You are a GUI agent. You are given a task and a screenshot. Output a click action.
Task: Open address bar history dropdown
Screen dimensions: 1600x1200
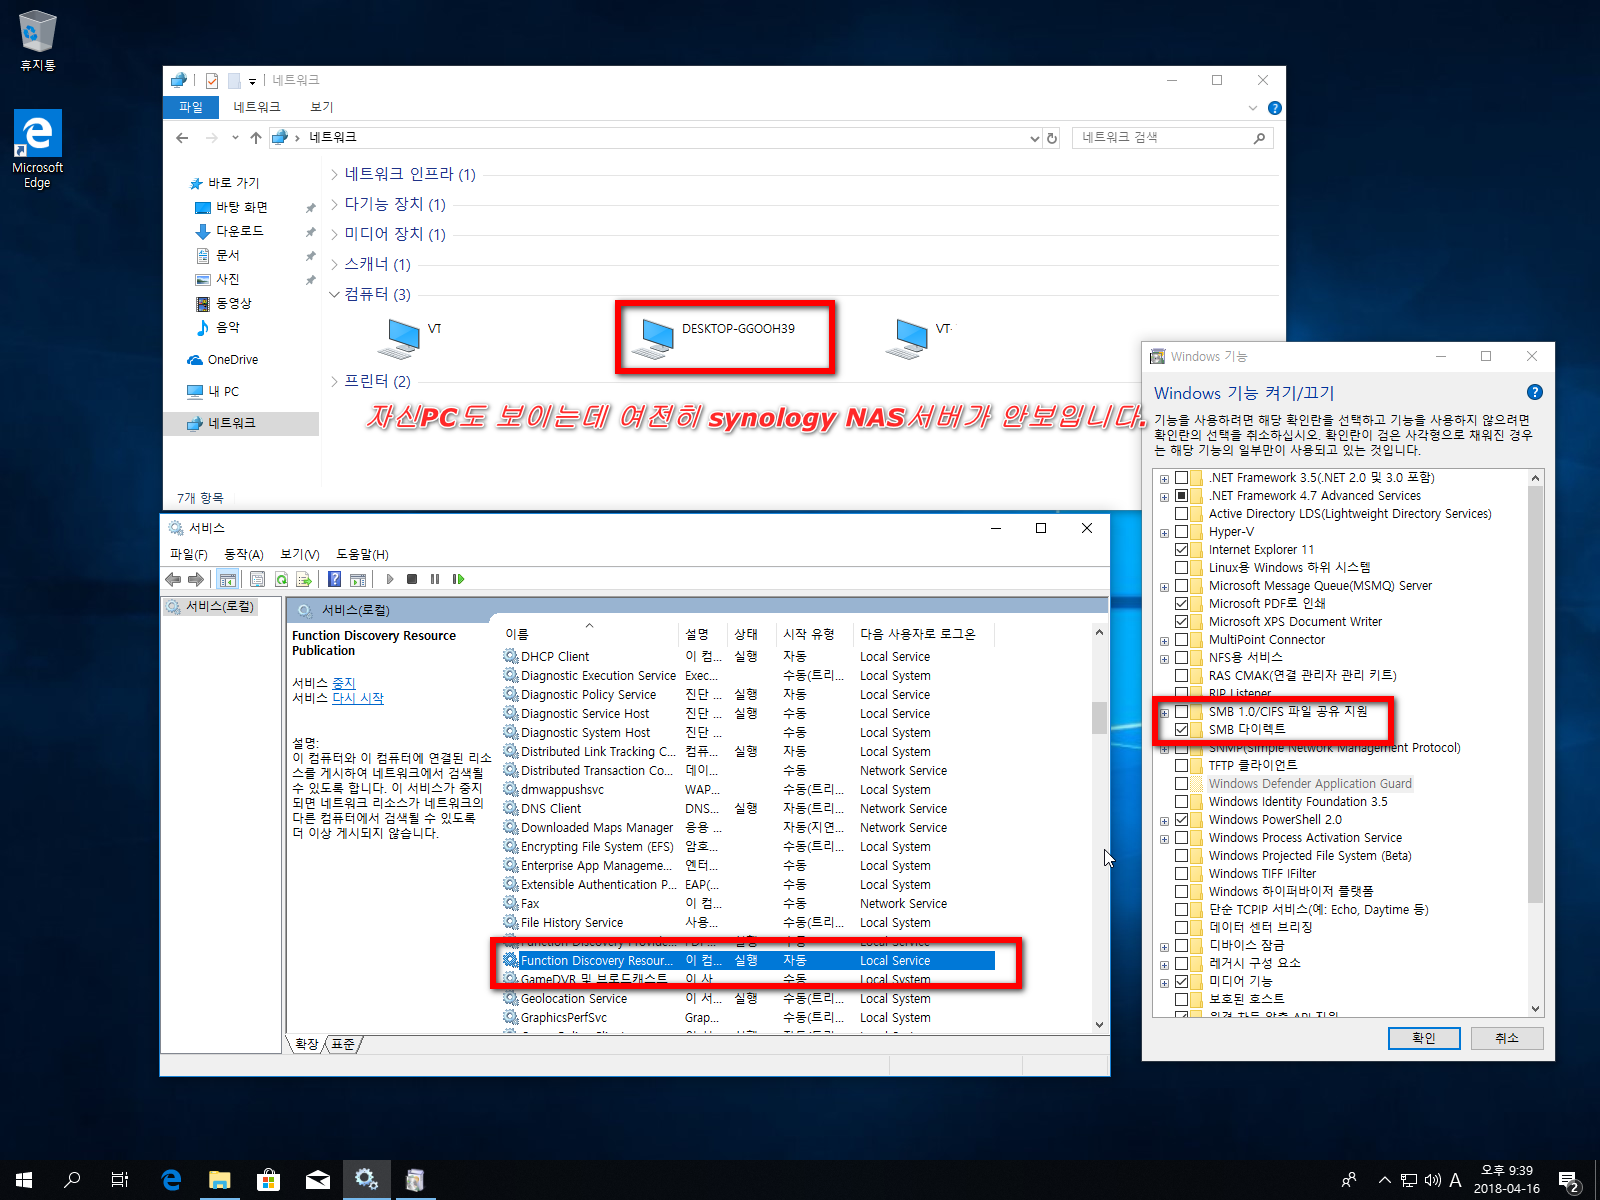(1035, 139)
